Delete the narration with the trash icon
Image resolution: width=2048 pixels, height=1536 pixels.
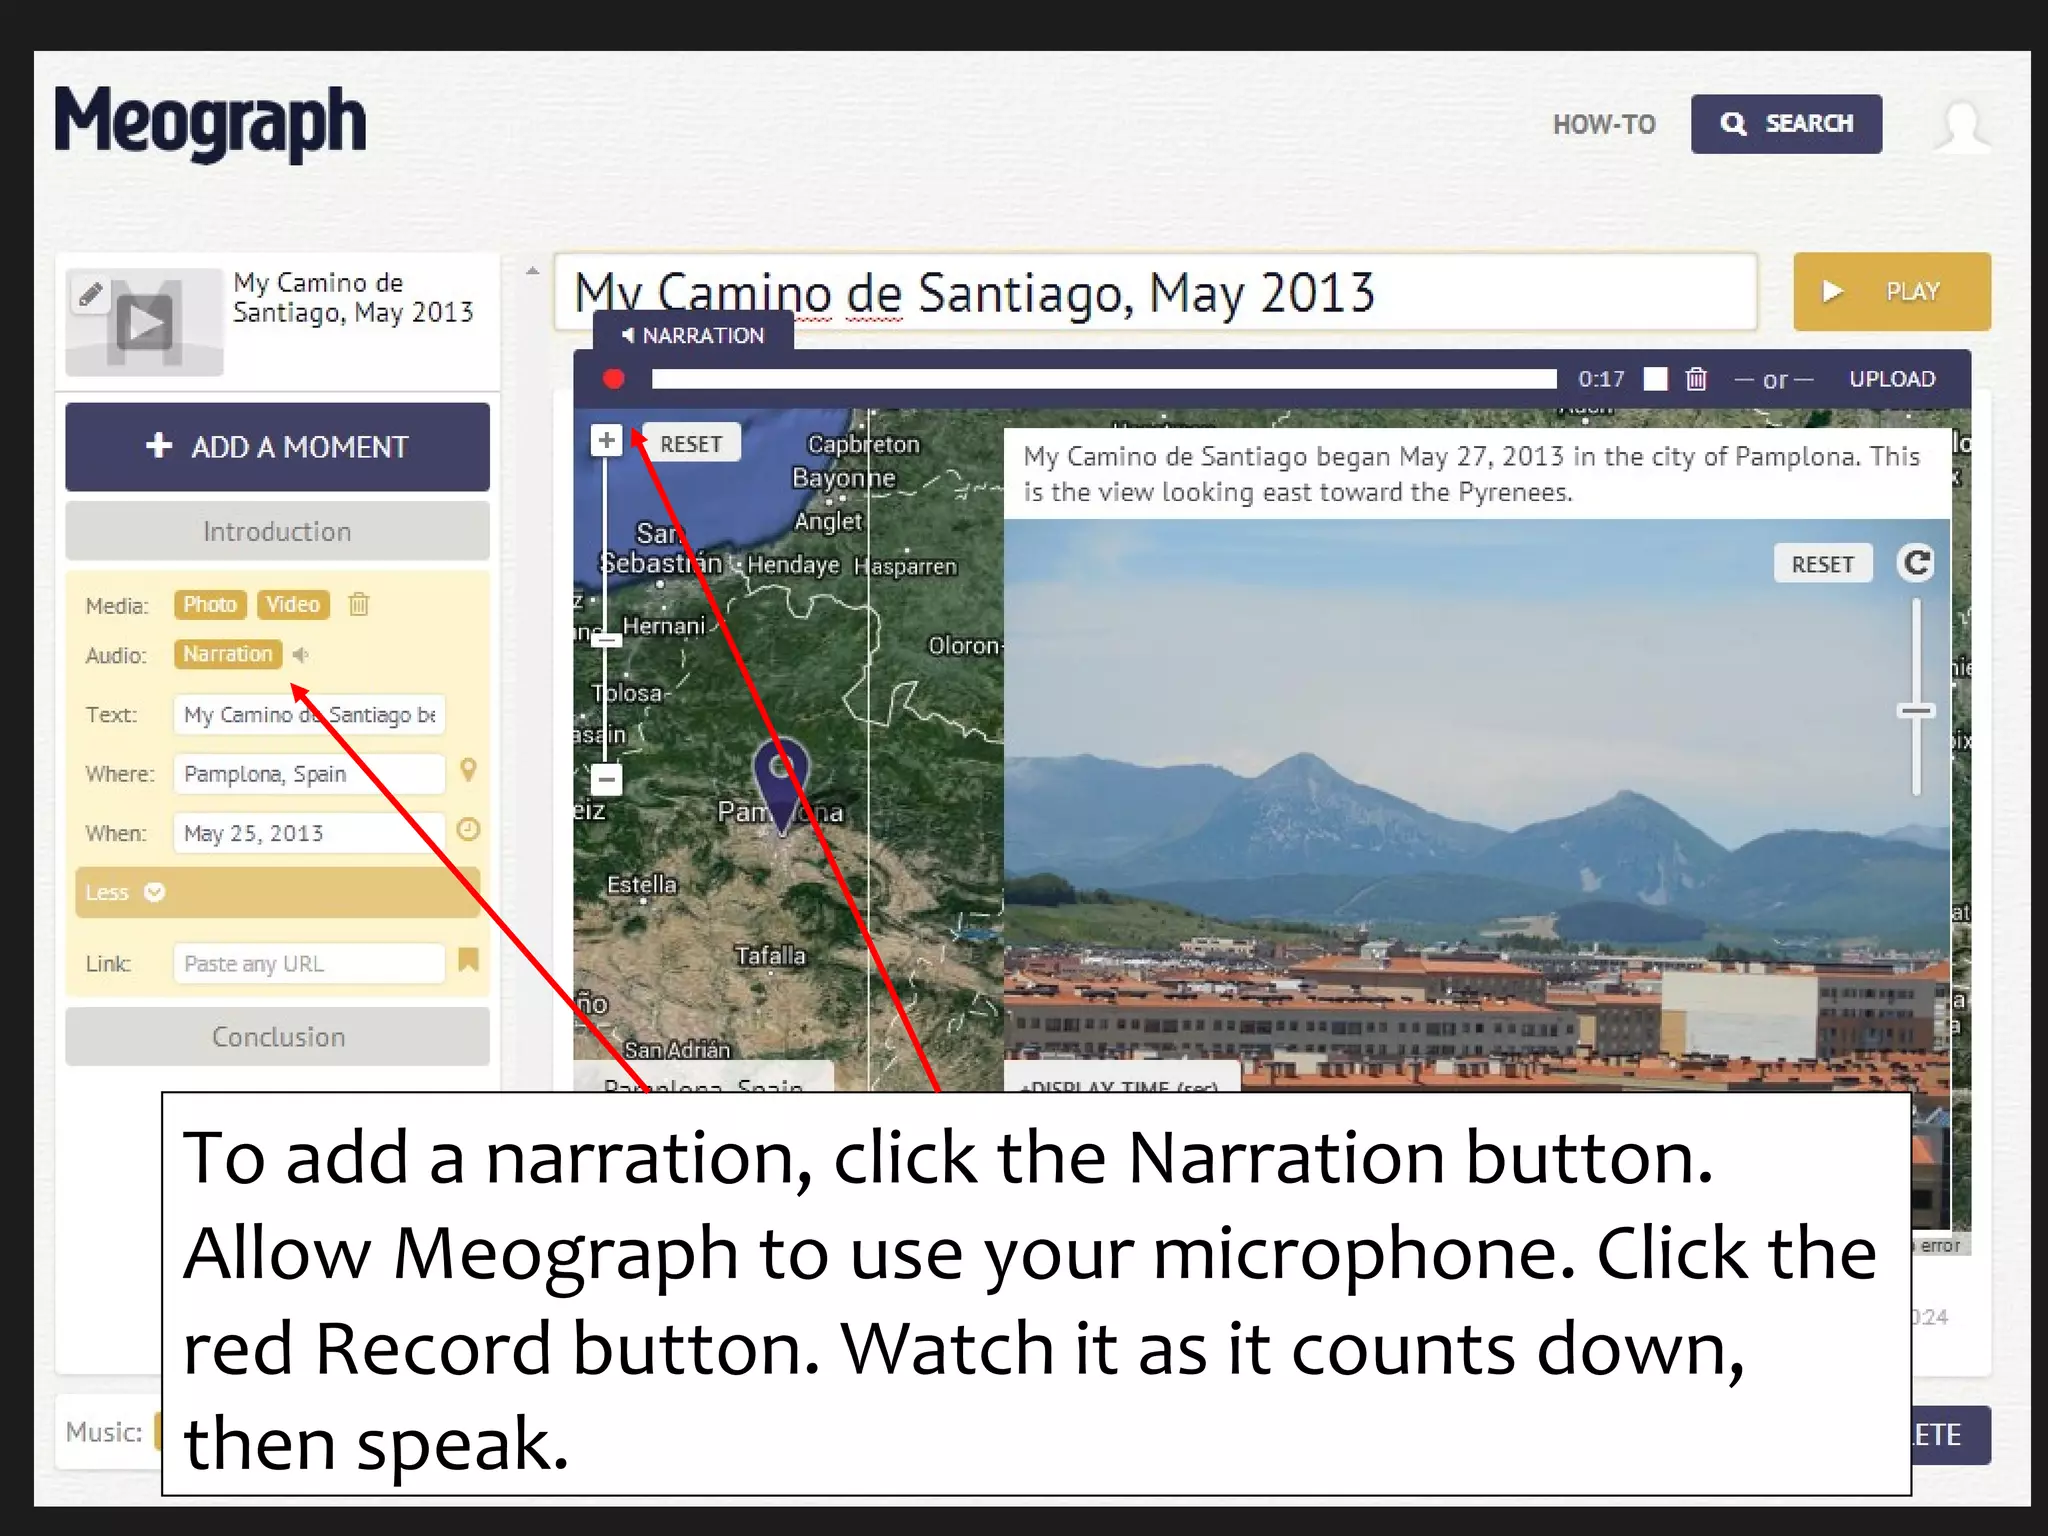(x=1696, y=379)
